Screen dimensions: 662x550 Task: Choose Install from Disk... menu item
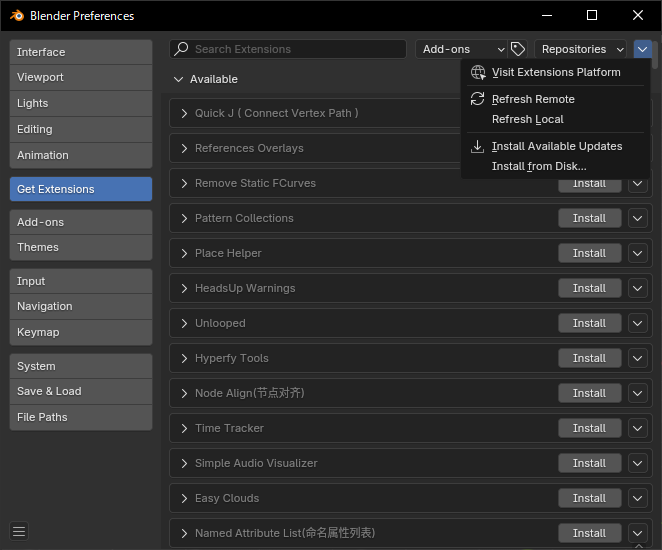click(x=556, y=166)
